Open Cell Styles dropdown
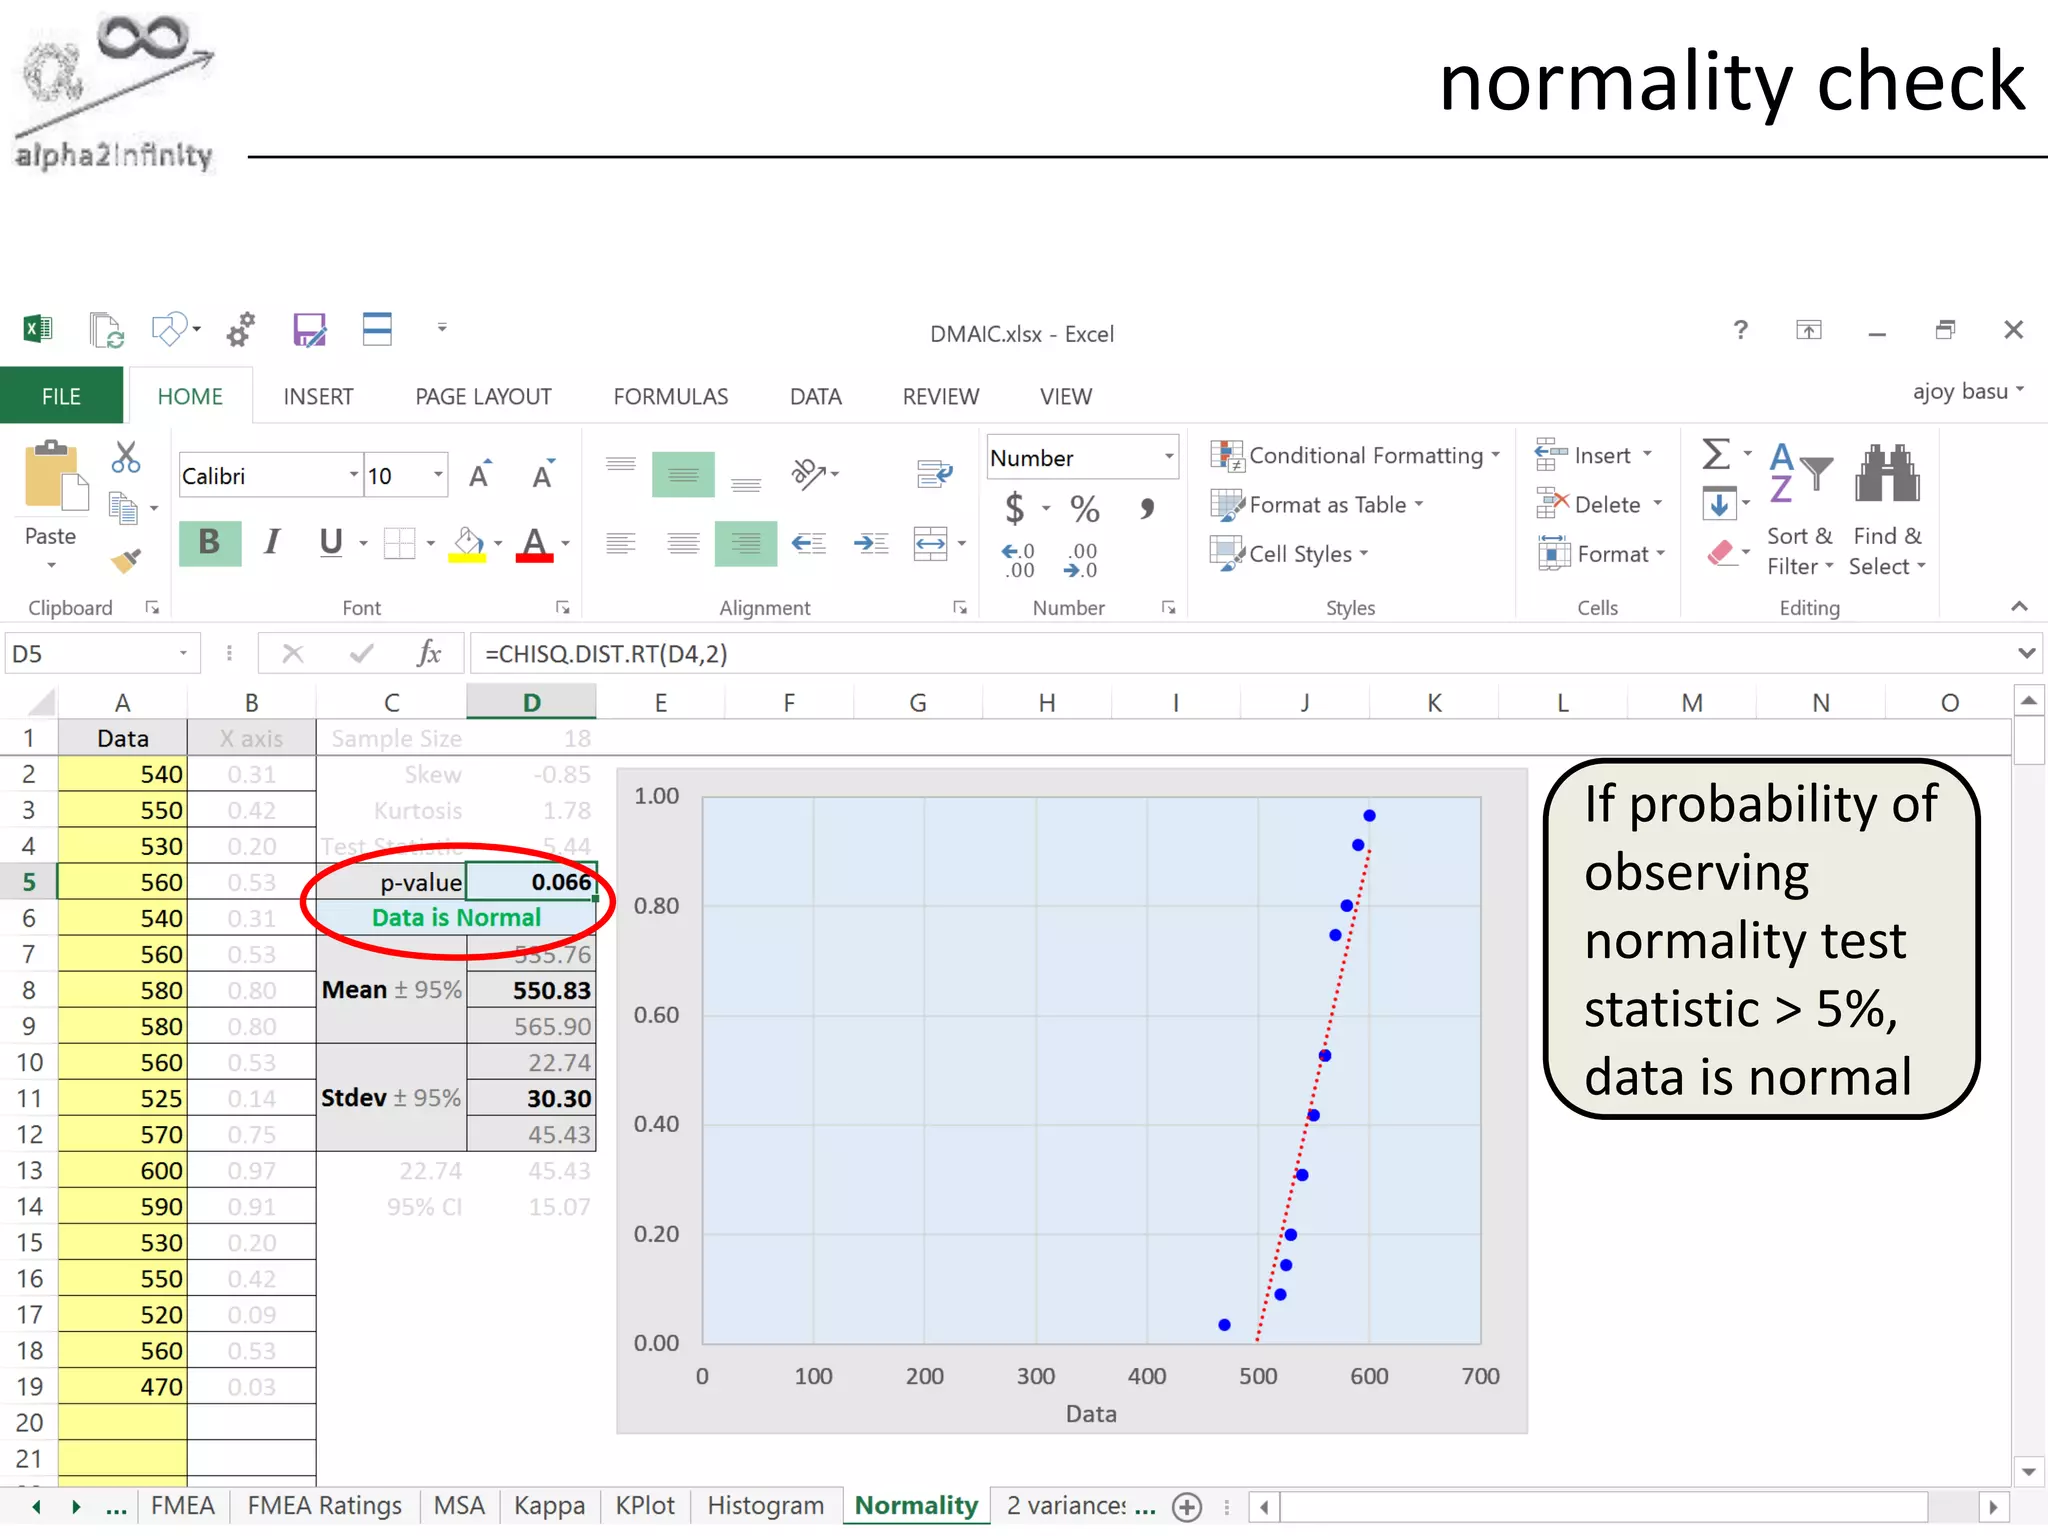 click(x=1288, y=553)
